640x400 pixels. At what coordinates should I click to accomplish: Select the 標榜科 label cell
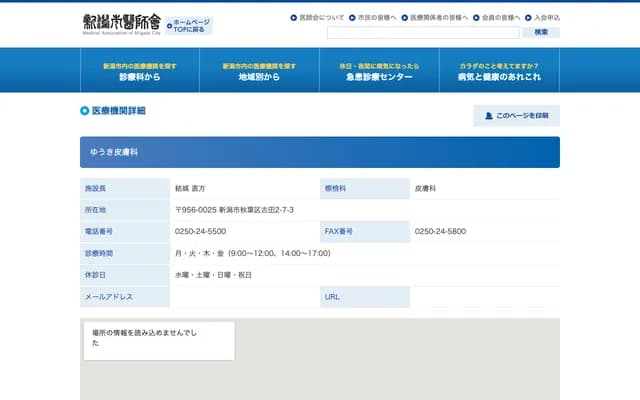pyautogui.click(x=365, y=189)
